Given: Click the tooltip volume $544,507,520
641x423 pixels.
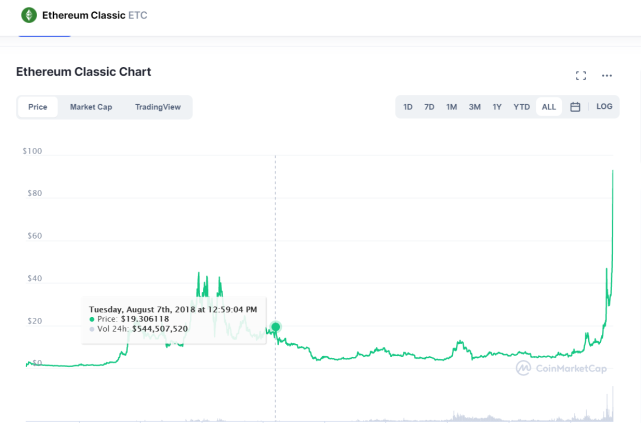Looking at the screenshot, I should click(160, 329).
